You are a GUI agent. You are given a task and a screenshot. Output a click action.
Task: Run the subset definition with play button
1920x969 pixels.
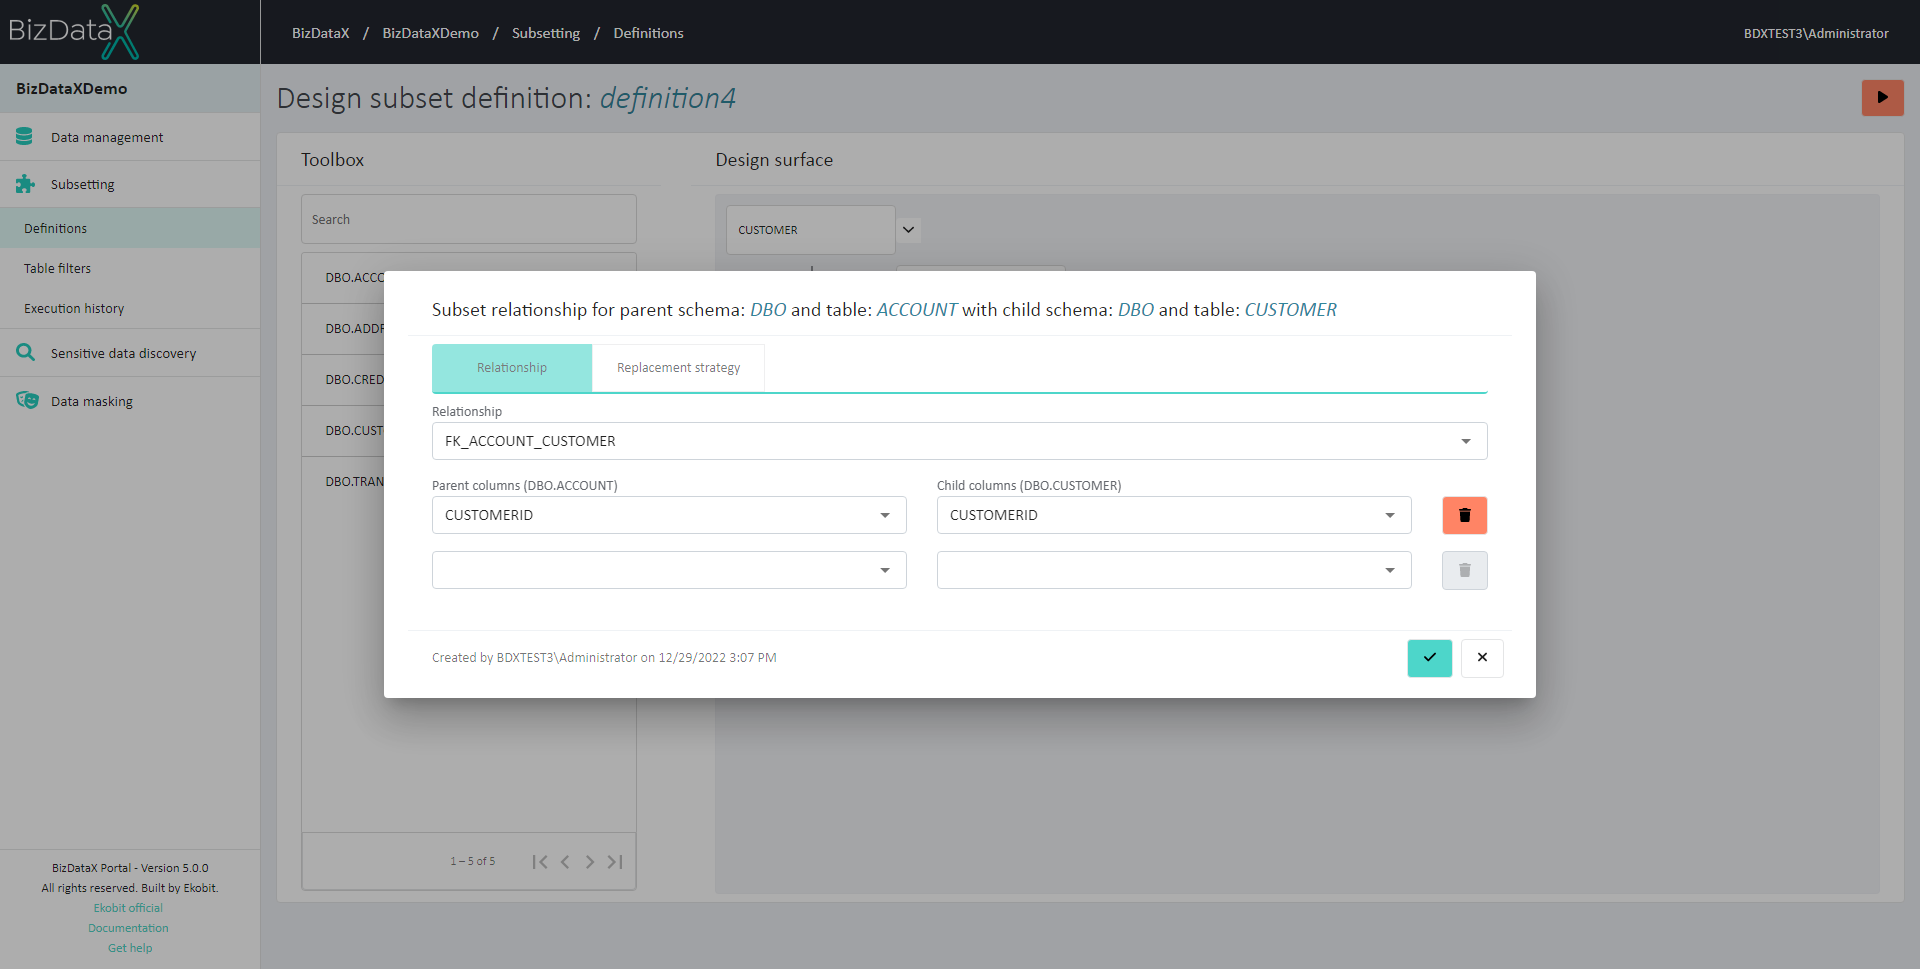[1882, 98]
